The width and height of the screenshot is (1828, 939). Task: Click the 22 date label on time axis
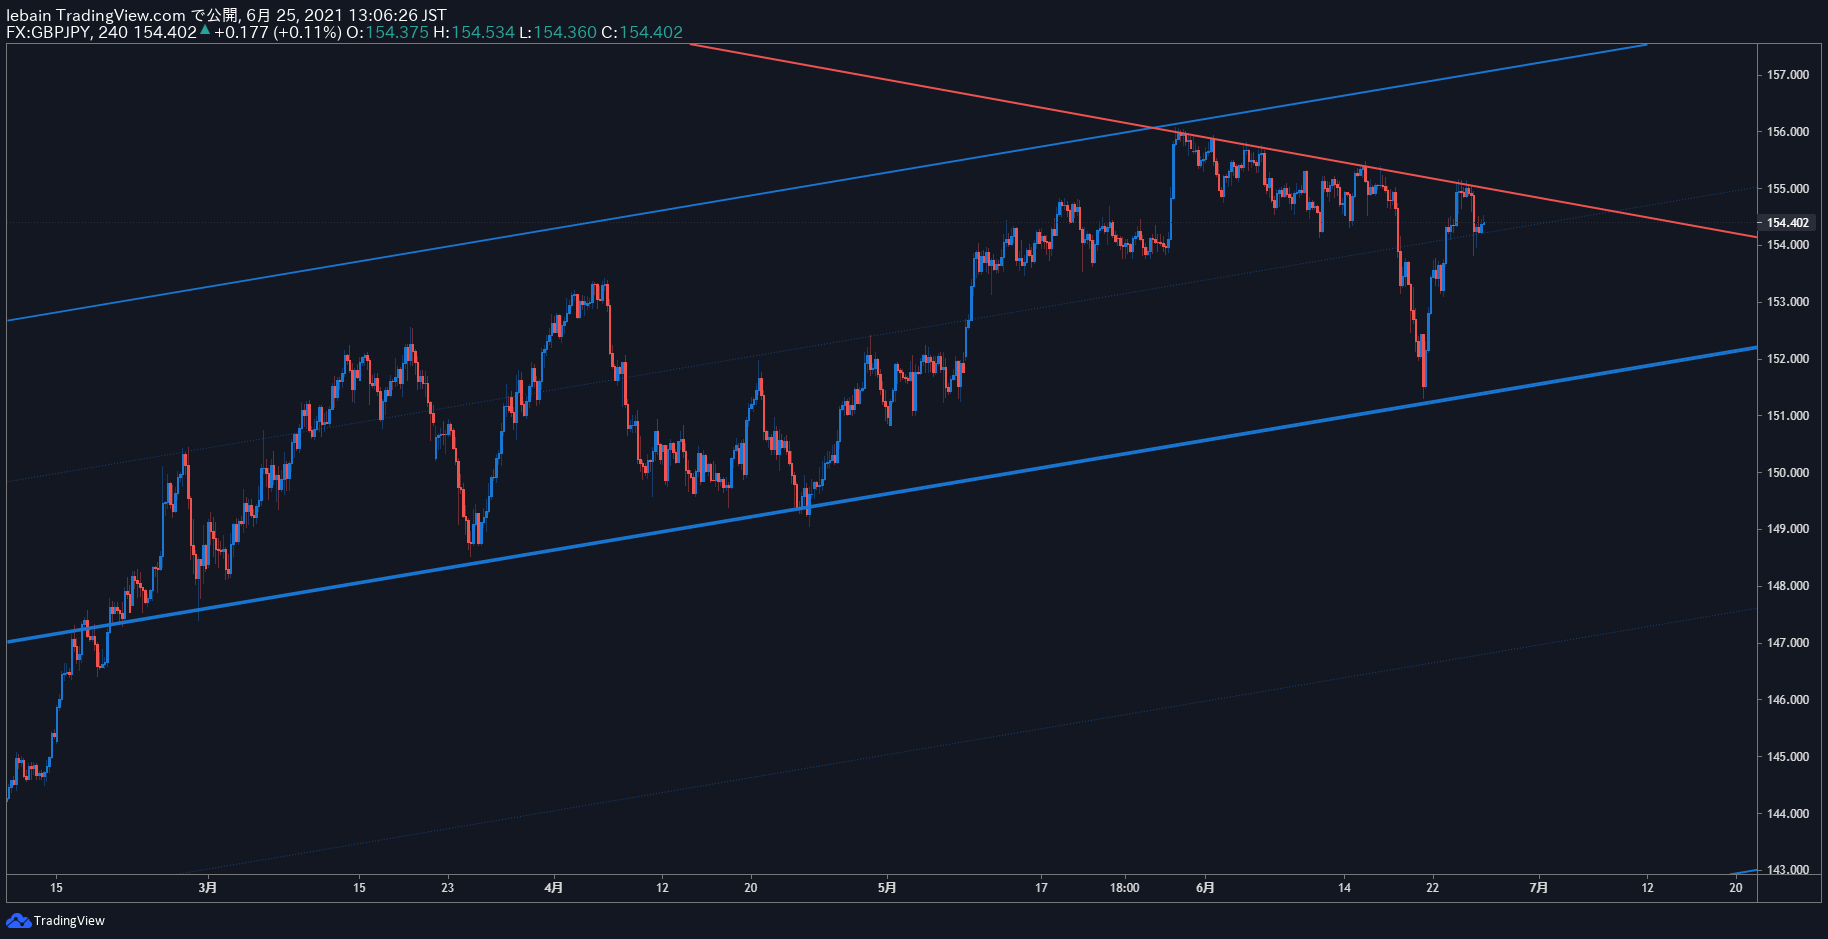pos(1432,888)
